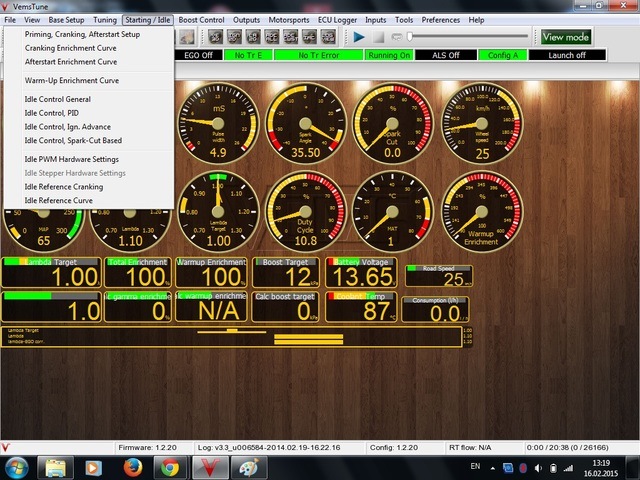
Task: Open Idle Reference Cranking
Action: [89, 187]
